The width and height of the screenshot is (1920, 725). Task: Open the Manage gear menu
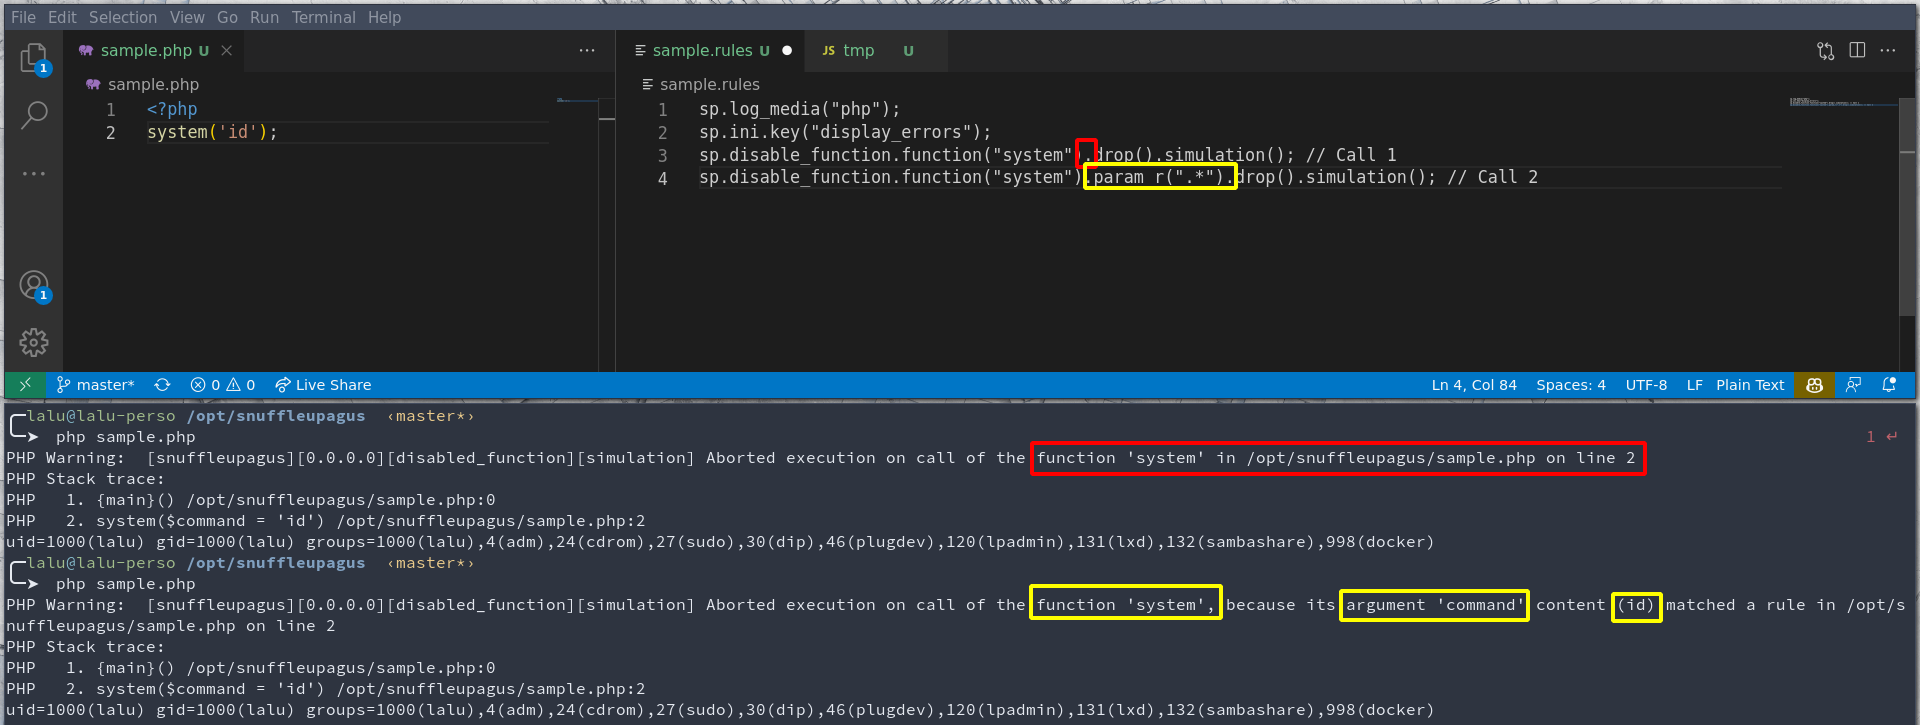(x=34, y=343)
